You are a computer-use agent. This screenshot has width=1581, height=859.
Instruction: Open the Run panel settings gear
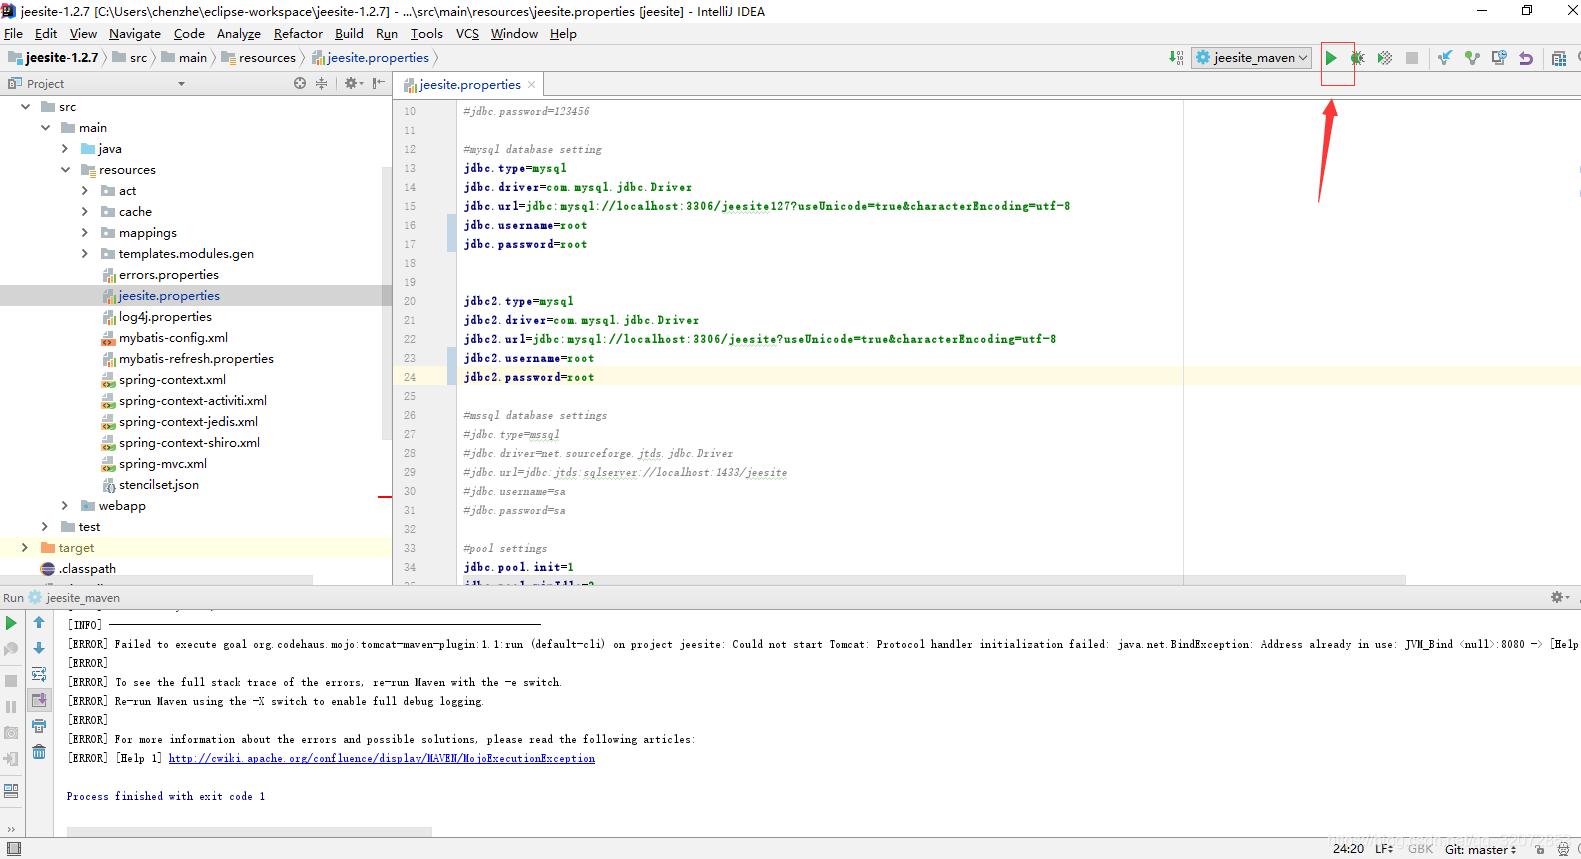point(1558,597)
